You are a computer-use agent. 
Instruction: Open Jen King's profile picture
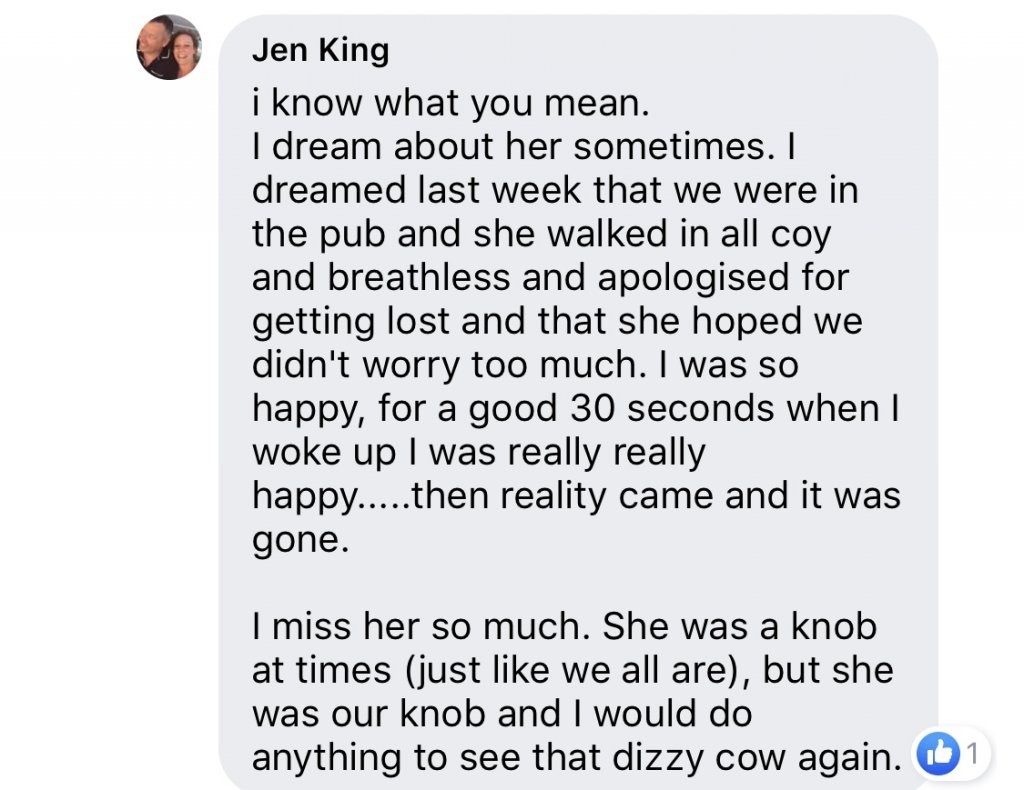pyautogui.click(x=169, y=48)
